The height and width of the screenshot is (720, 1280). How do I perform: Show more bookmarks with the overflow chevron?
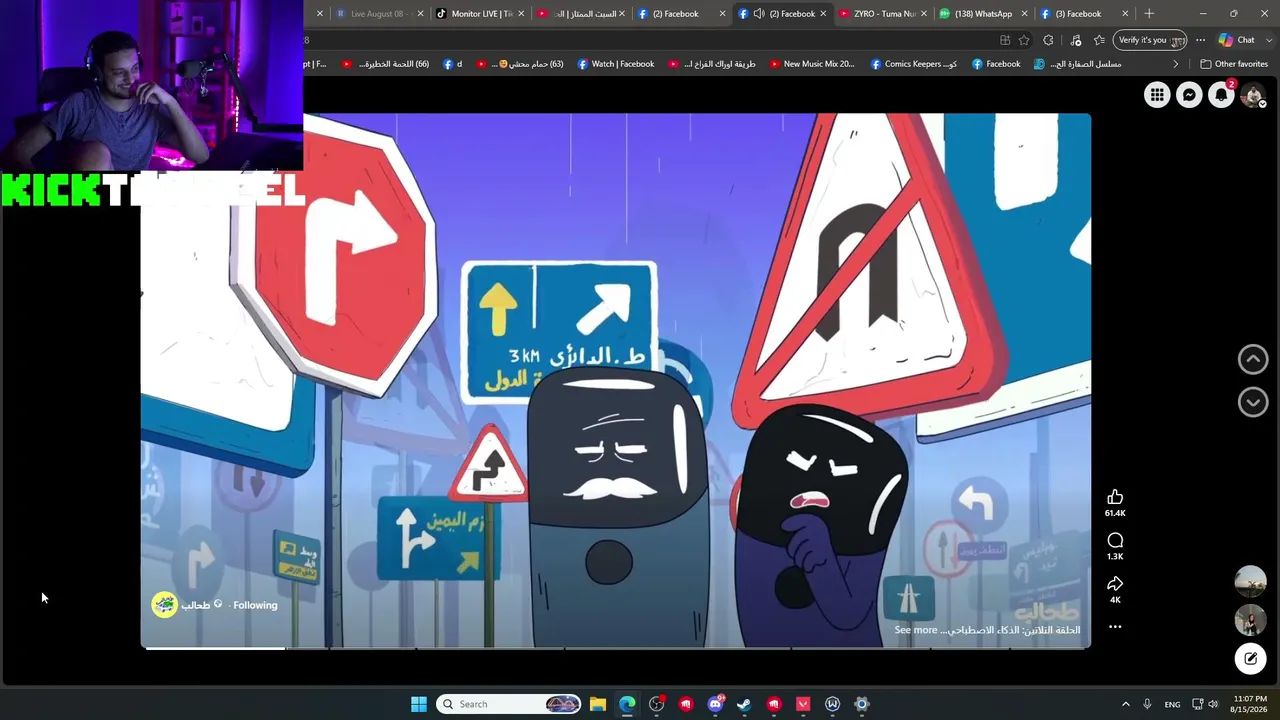click(1176, 64)
